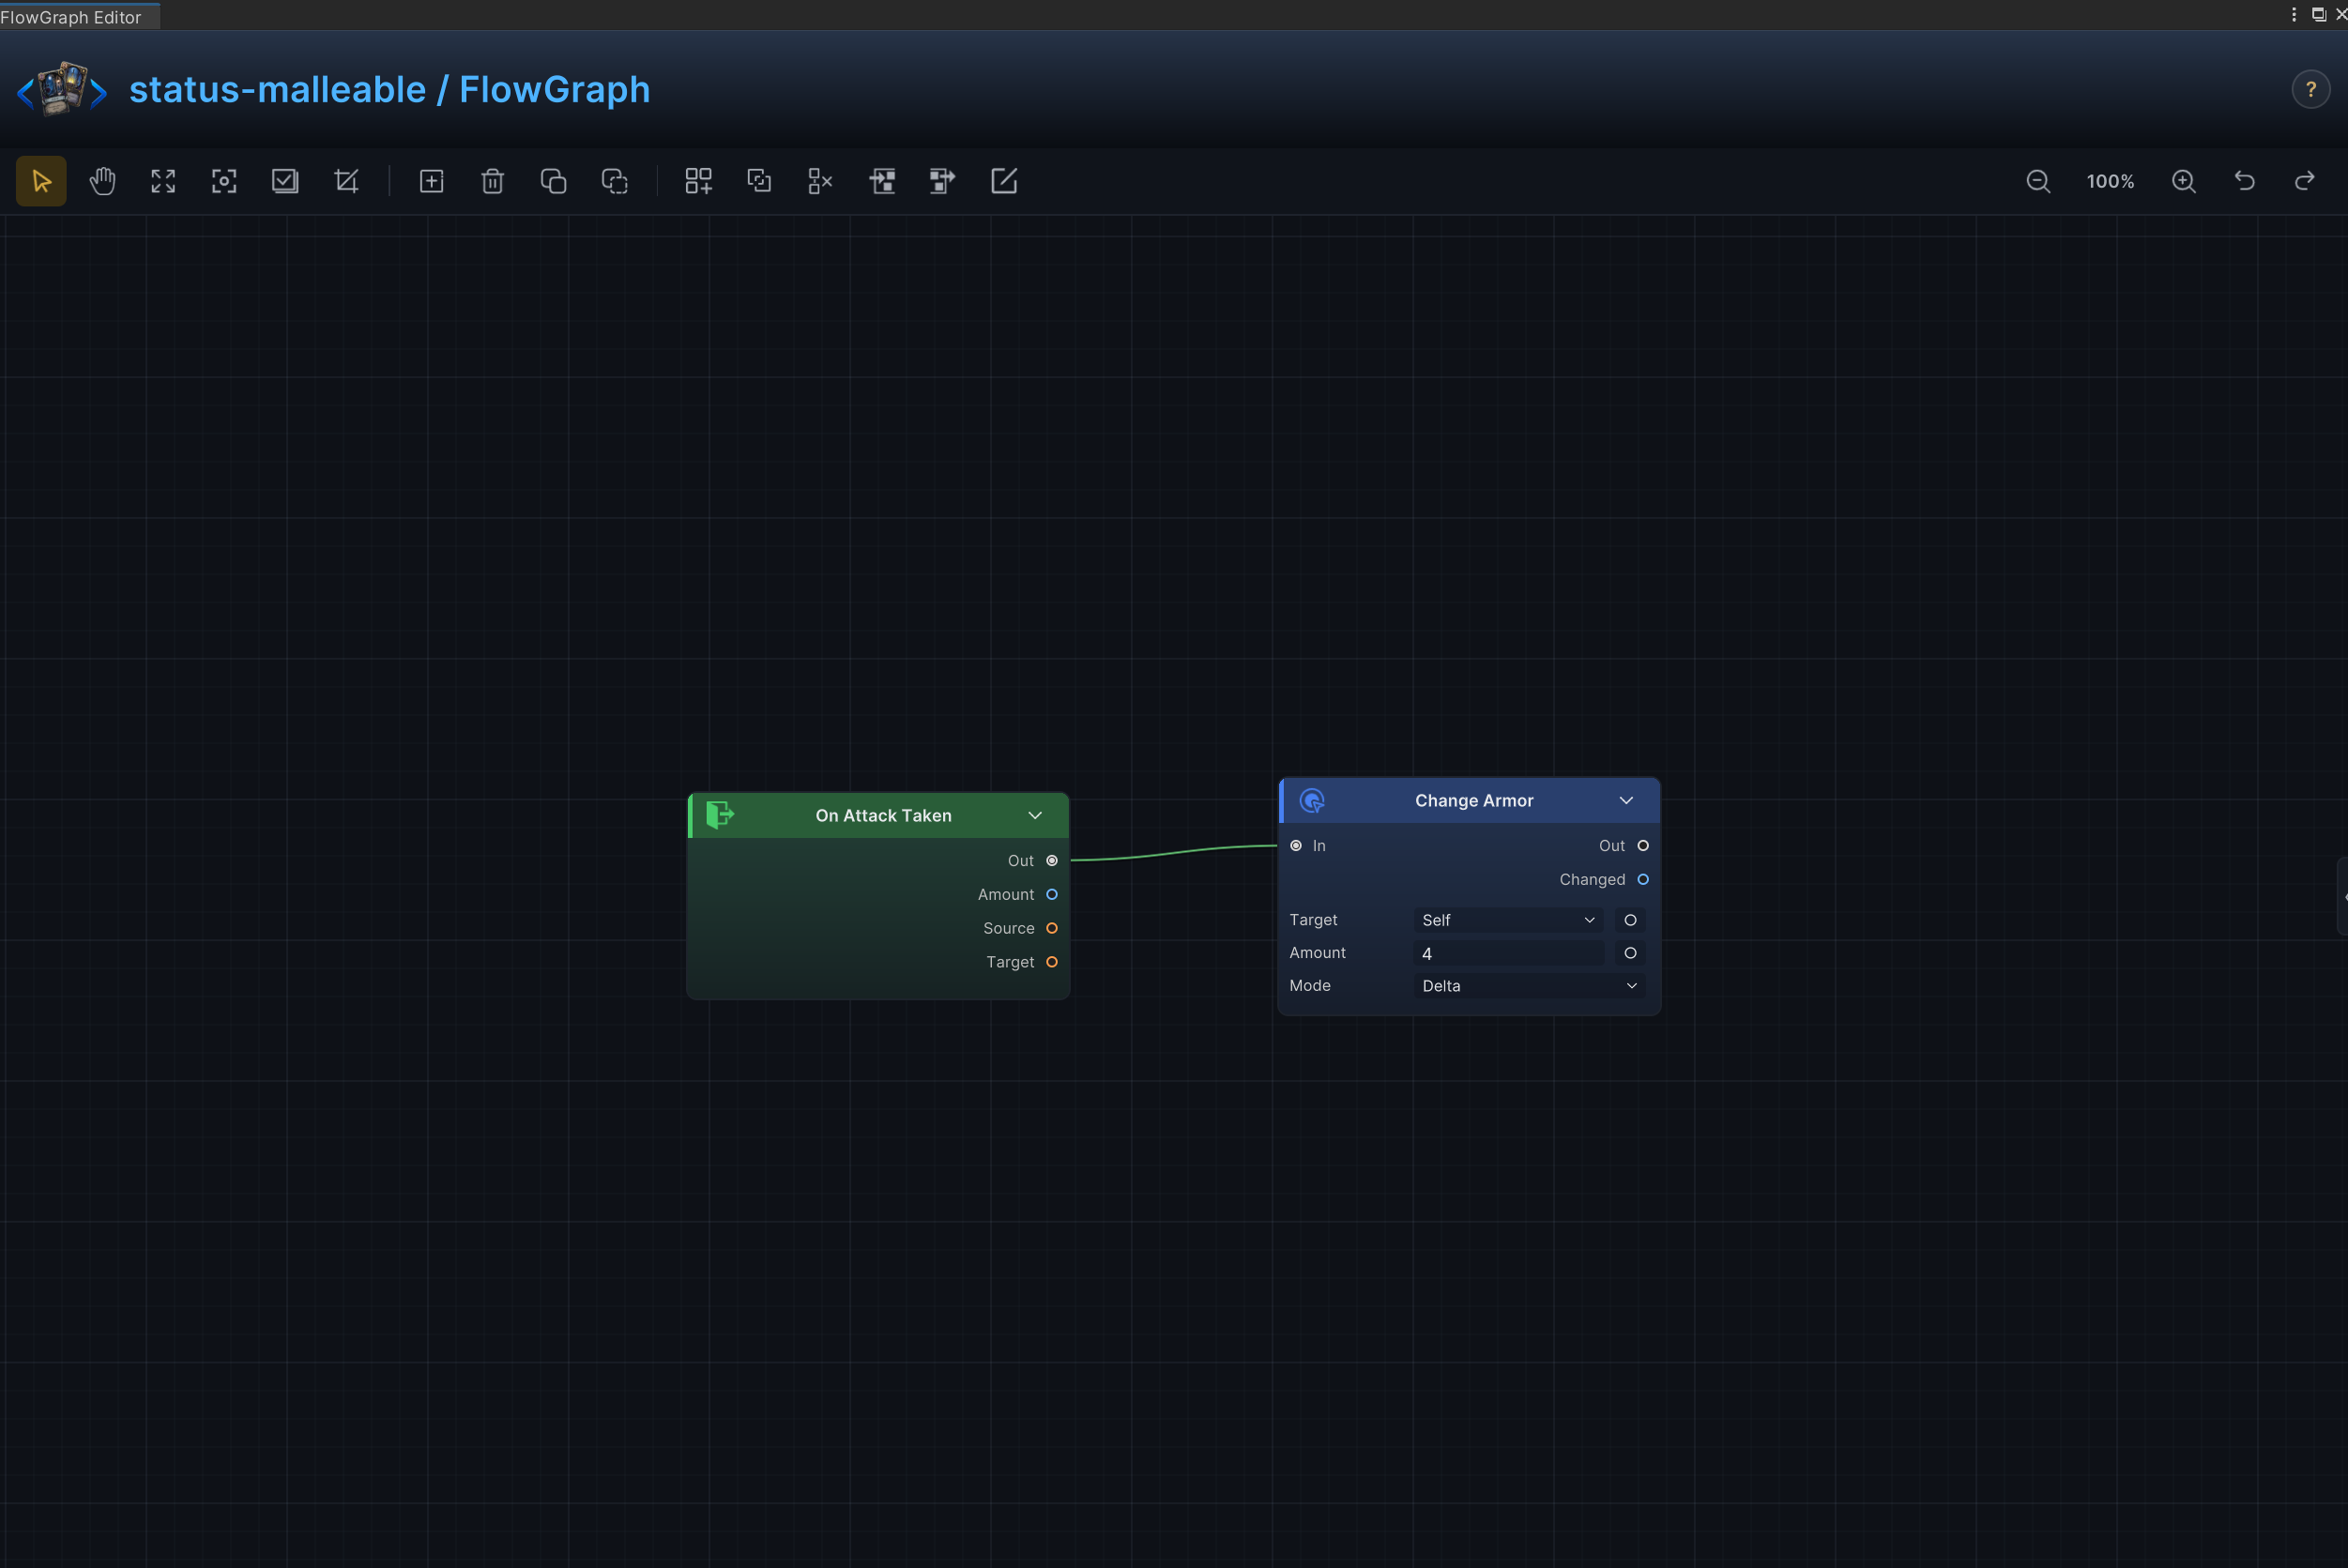
Task: Click the fit-to-screen expand arrows icon
Action: coord(163,181)
